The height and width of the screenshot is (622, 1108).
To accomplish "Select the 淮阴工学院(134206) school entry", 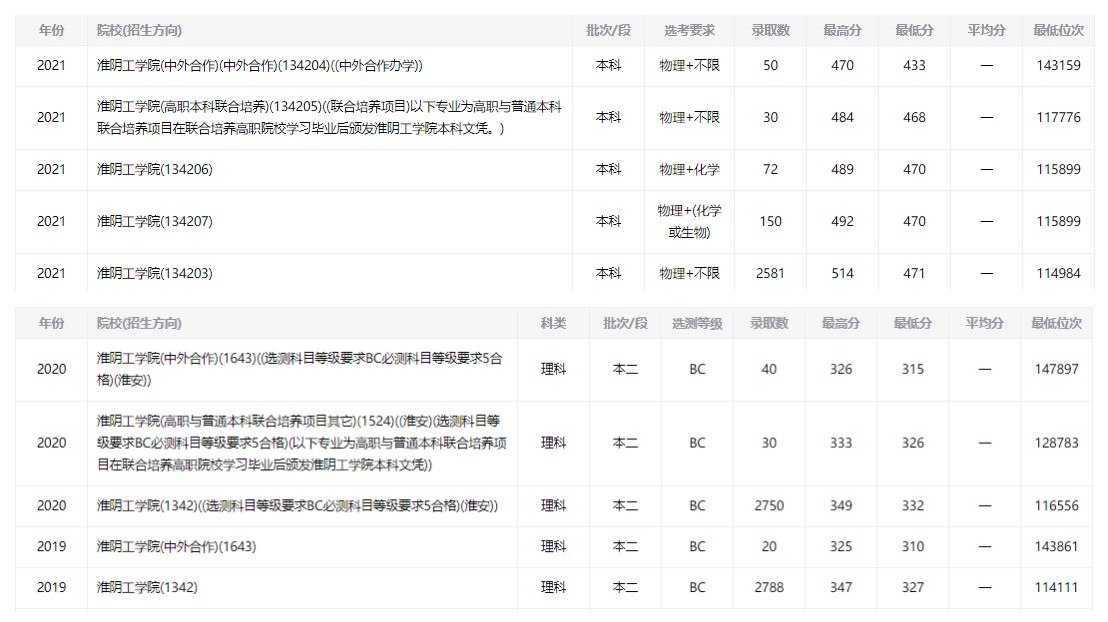I will (155, 170).
